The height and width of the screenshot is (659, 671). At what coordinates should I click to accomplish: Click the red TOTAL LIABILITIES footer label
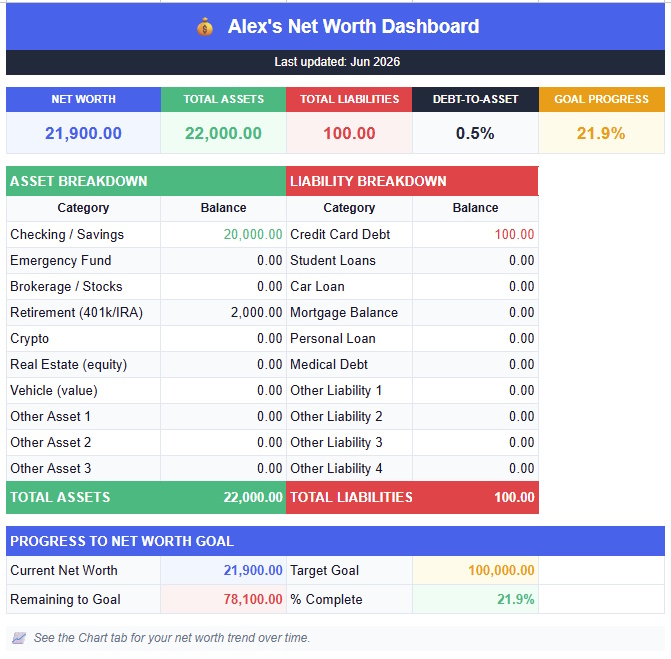pyautogui.click(x=349, y=497)
